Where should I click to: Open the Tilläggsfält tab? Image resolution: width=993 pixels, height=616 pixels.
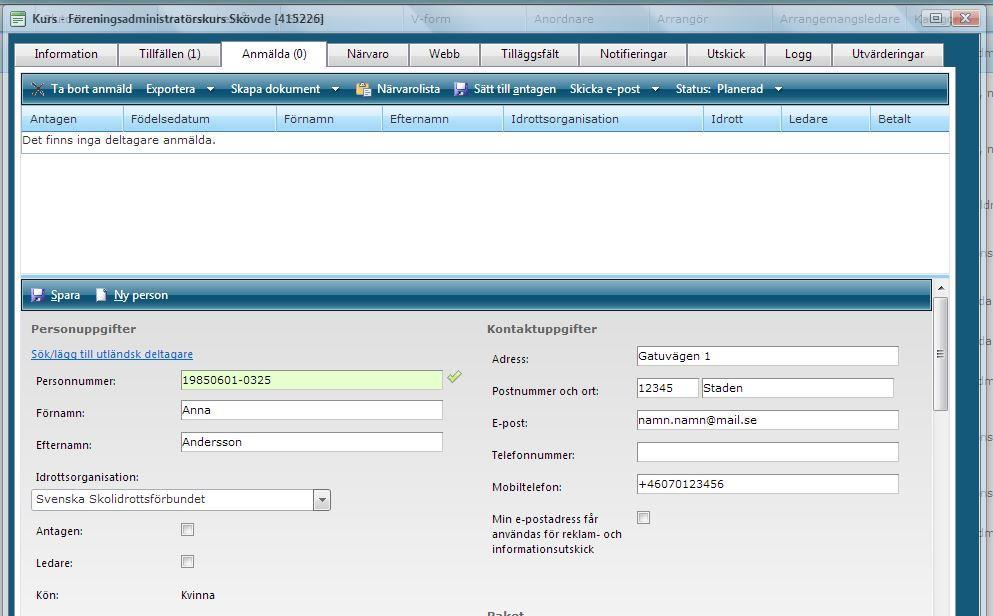point(530,54)
